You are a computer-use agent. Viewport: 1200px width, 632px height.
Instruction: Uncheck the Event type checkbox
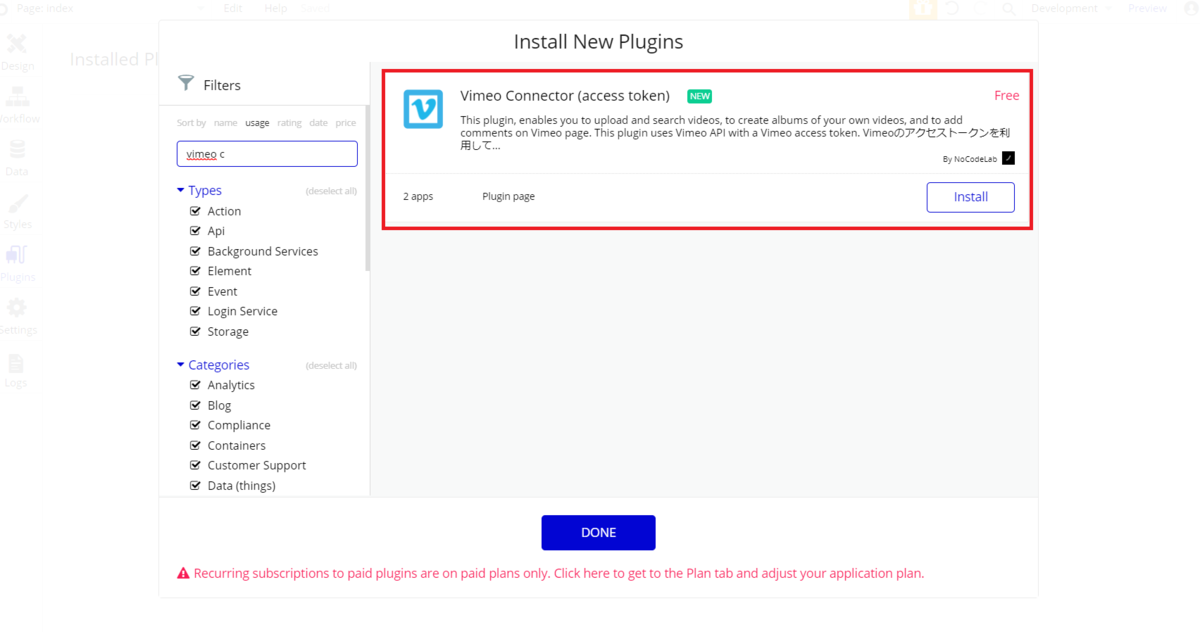point(196,291)
